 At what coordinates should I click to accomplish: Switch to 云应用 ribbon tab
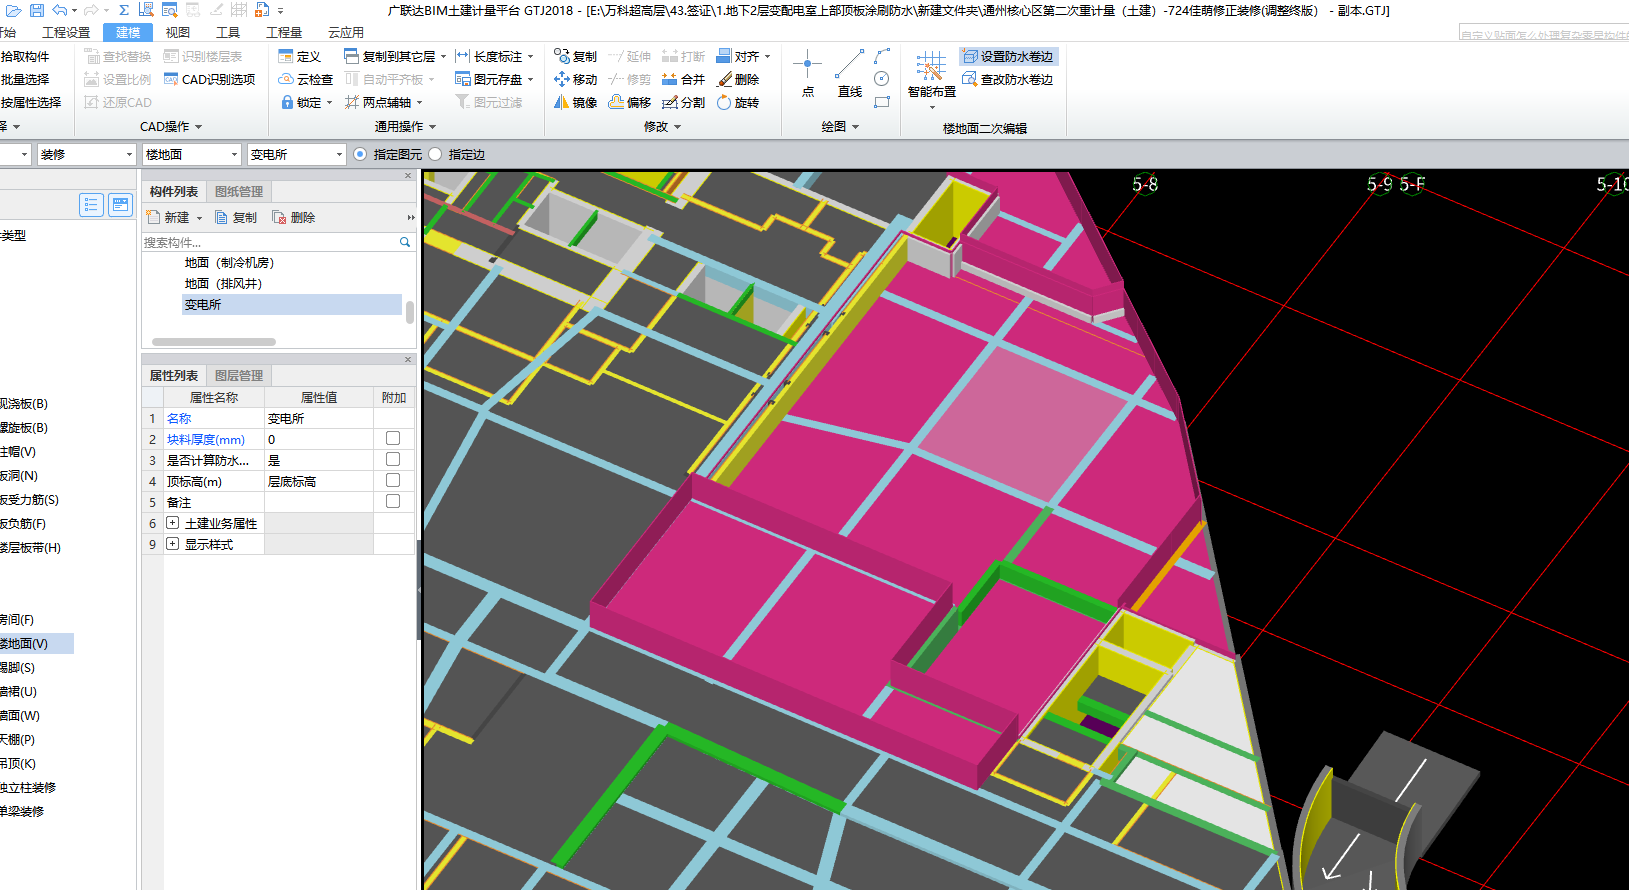[346, 32]
